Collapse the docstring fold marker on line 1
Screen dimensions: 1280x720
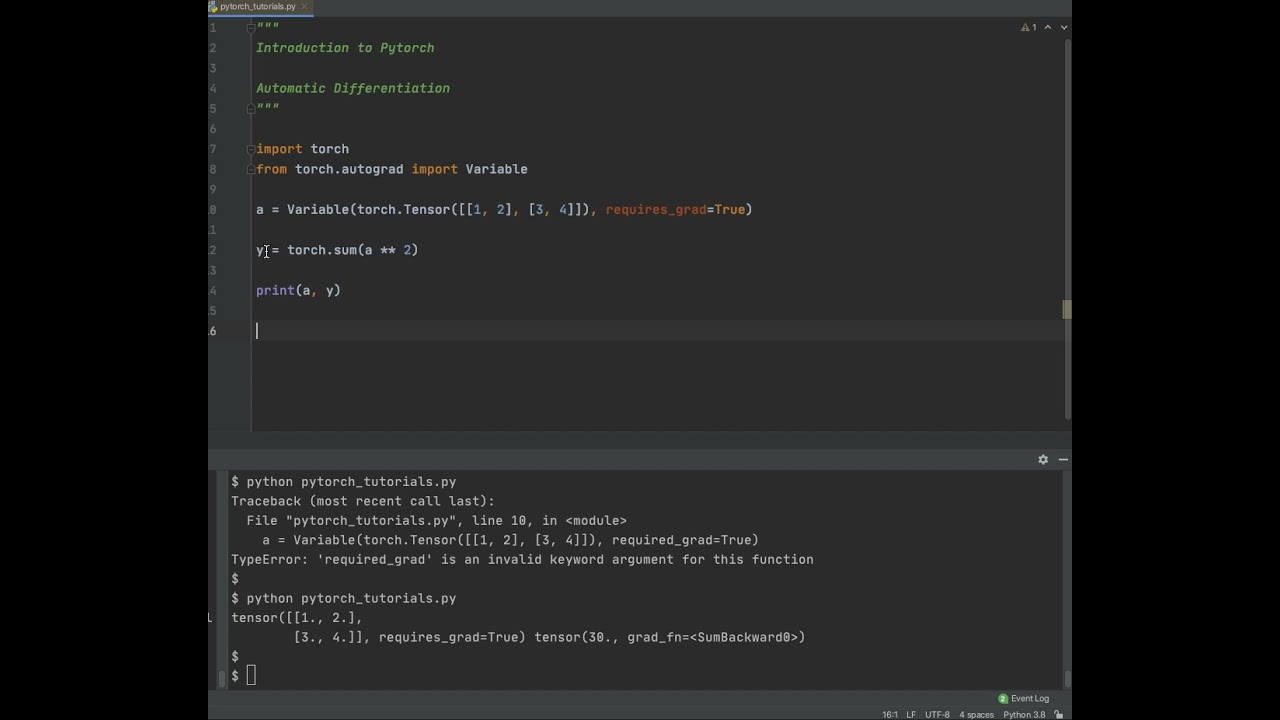(251, 27)
